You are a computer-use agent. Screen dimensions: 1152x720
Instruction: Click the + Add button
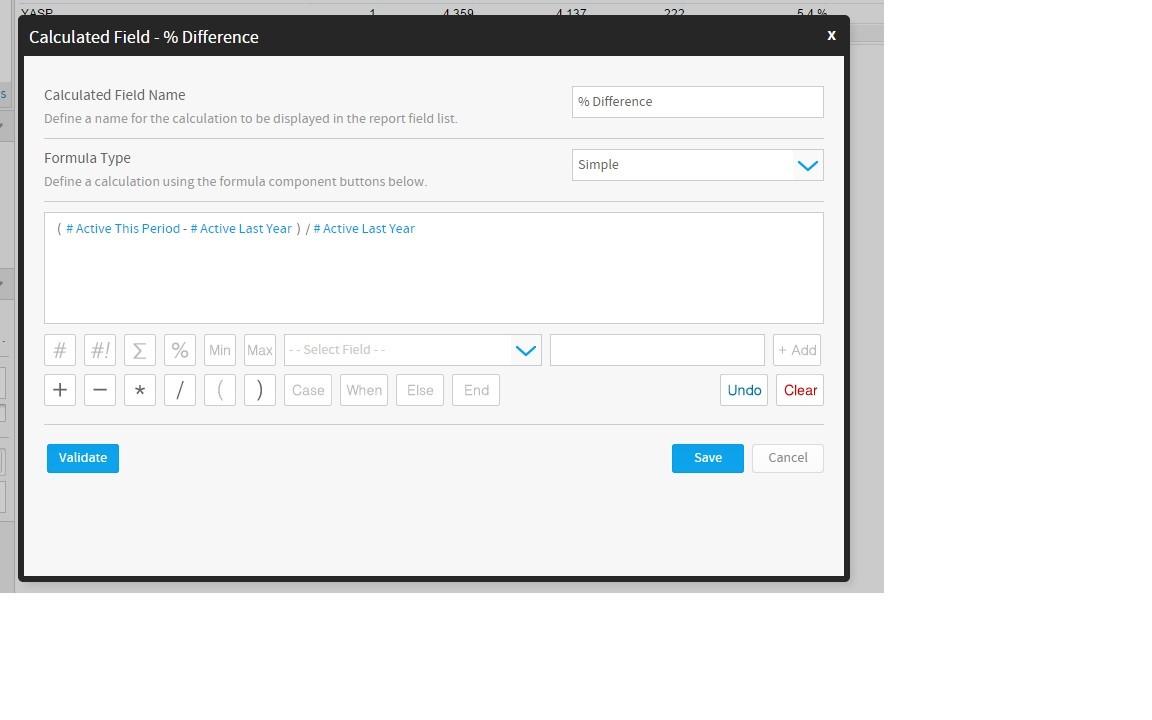coord(797,350)
